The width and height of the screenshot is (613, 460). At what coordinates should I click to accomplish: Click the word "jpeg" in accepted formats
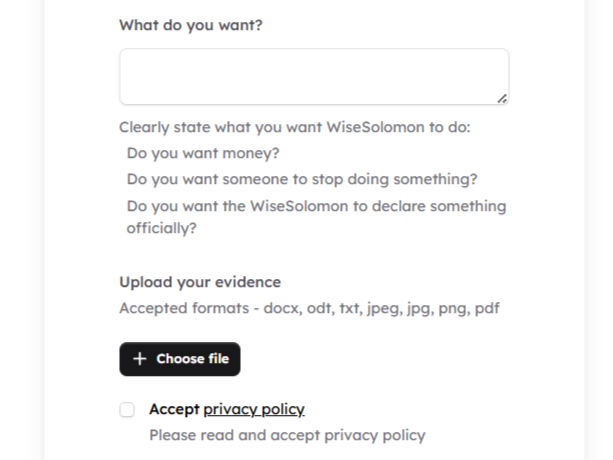tap(380, 308)
